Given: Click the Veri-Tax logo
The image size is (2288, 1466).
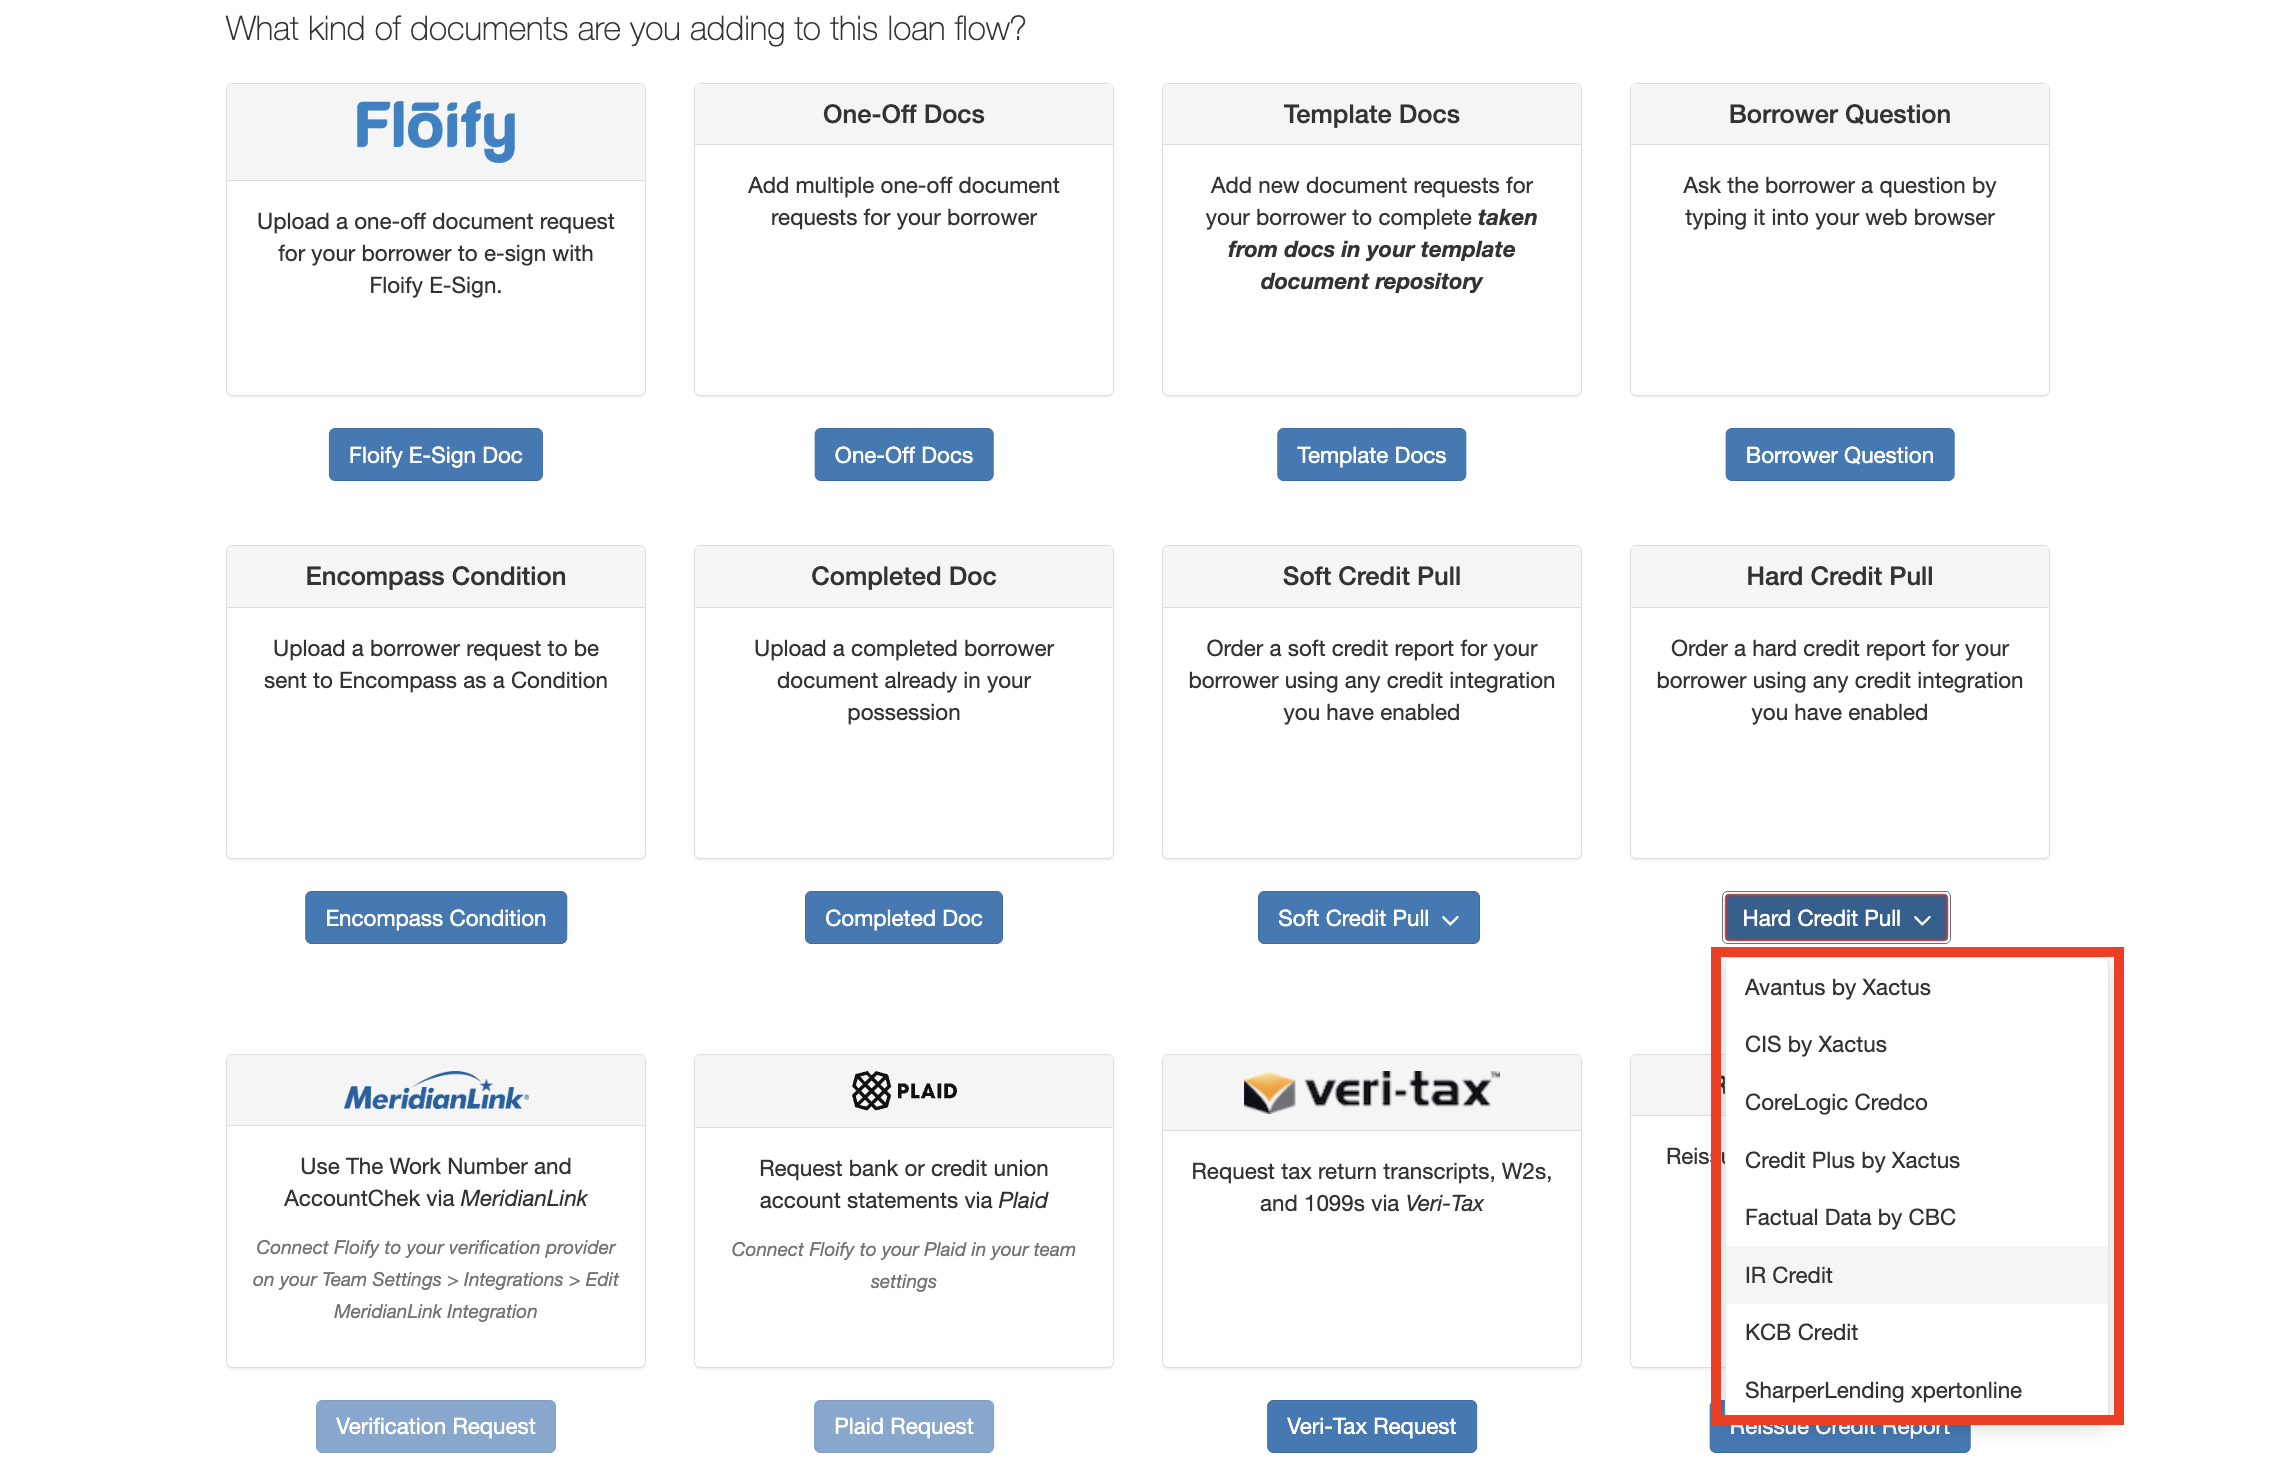Looking at the screenshot, I should click(1370, 1090).
